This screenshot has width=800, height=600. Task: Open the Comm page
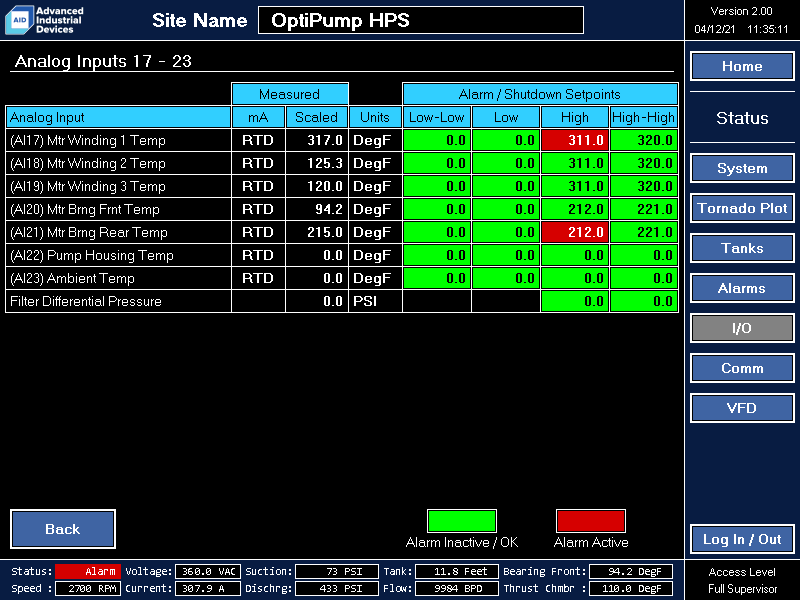(742, 368)
